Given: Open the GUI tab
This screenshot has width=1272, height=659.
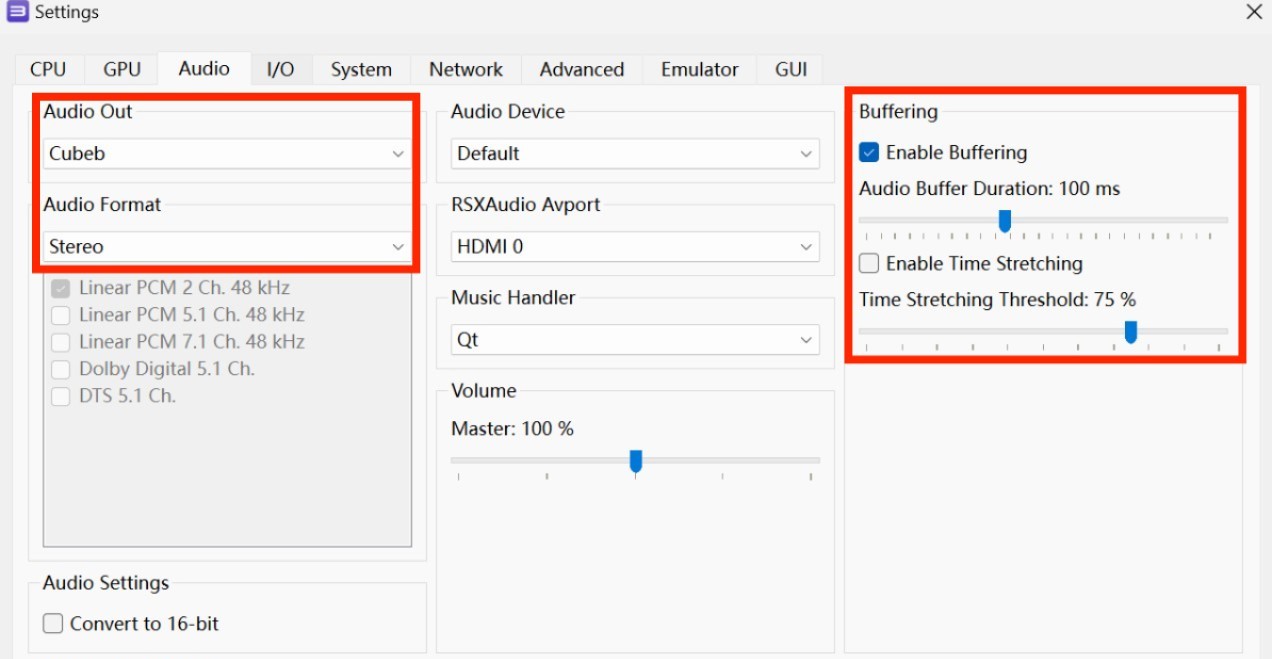Looking at the screenshot, I should point(791,69).
